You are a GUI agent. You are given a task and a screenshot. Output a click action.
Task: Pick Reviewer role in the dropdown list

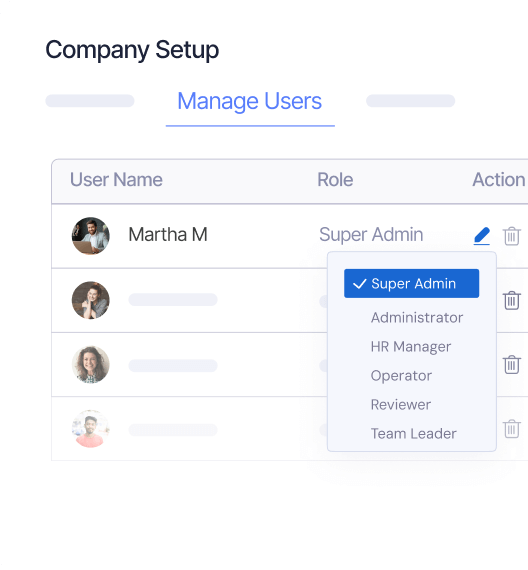point(401,405)
